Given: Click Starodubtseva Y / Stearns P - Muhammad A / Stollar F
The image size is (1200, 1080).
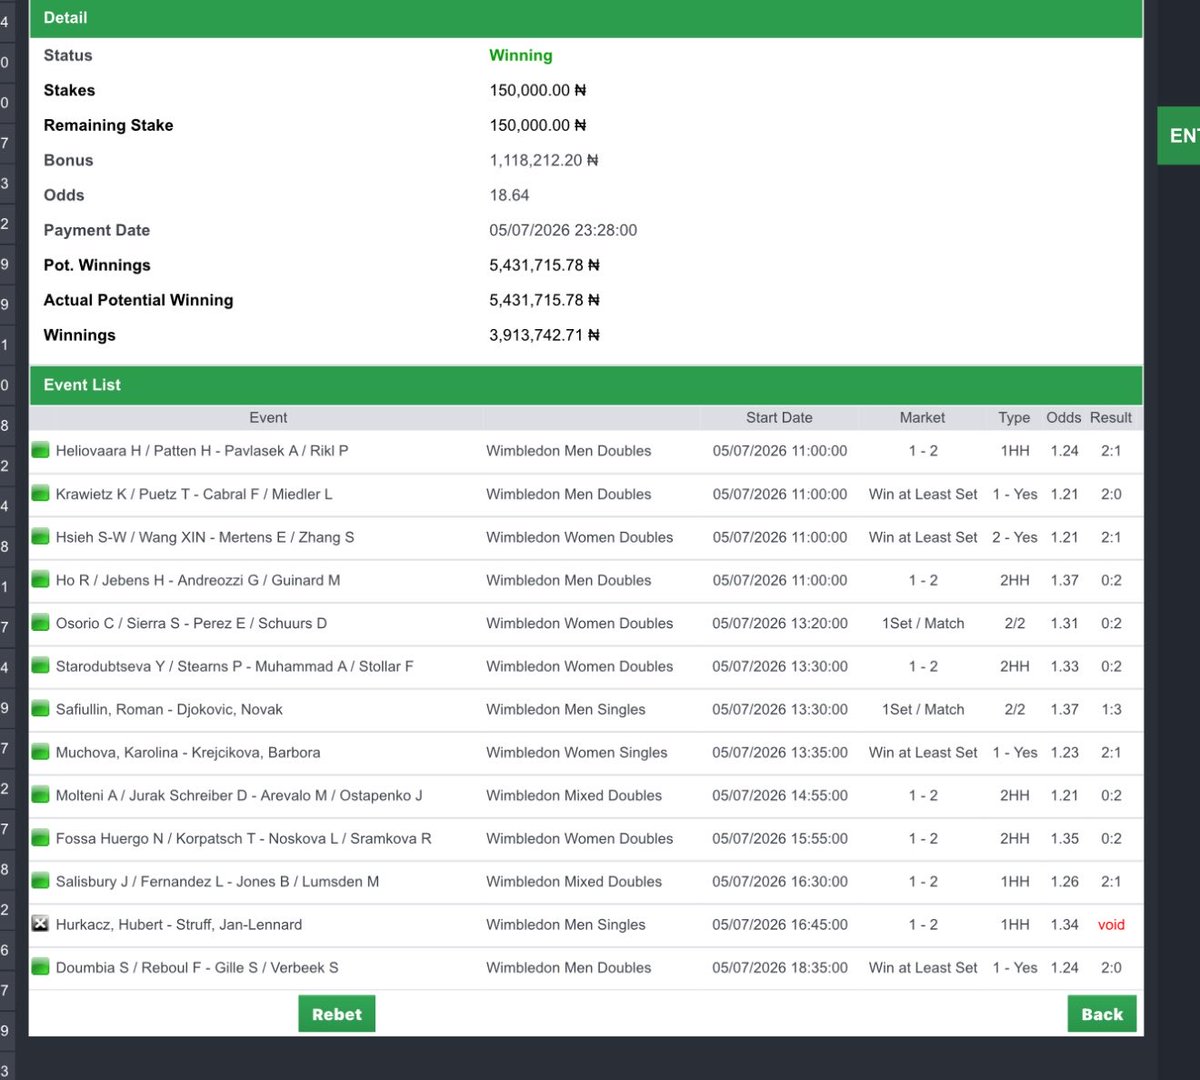Looking at the screenshot, I should coord(234,666).
